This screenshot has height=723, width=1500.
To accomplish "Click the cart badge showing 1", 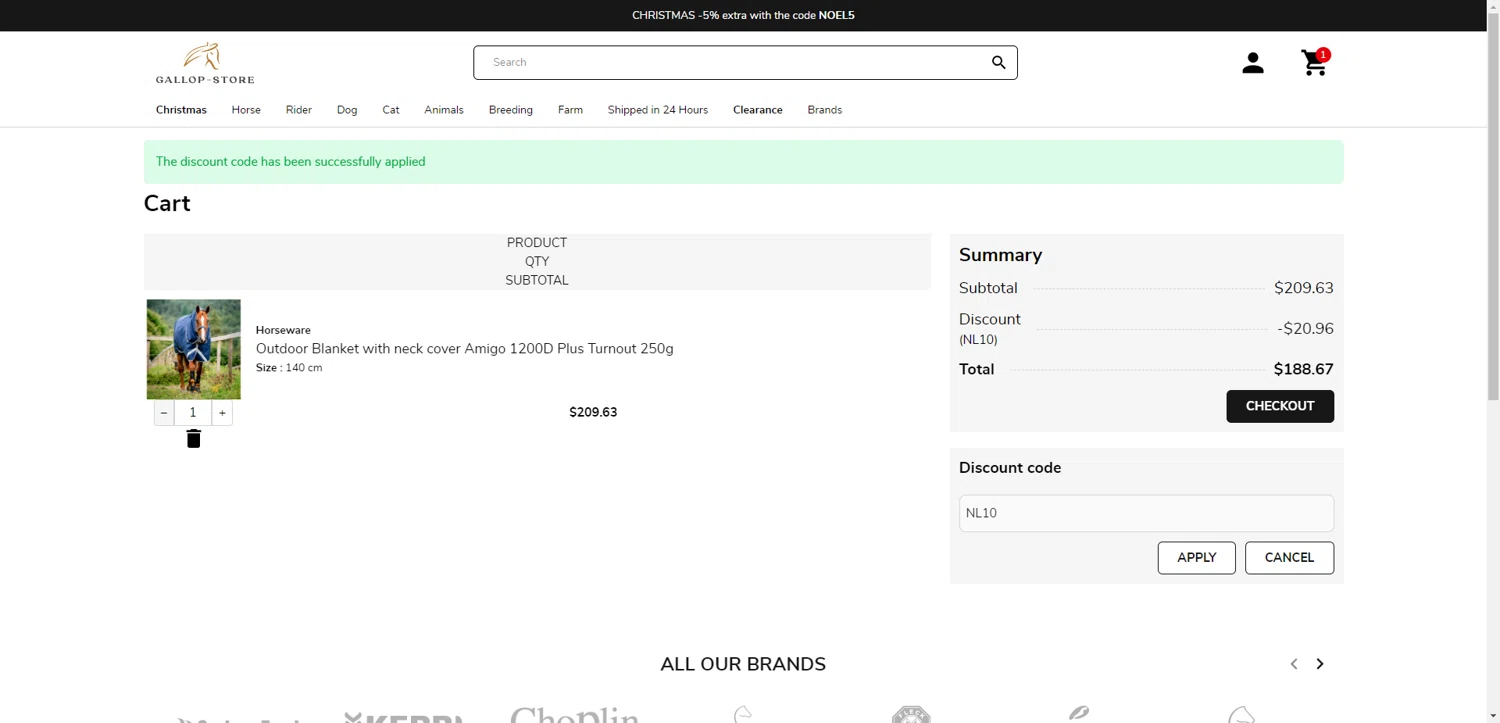I will tap(1323, 55).
